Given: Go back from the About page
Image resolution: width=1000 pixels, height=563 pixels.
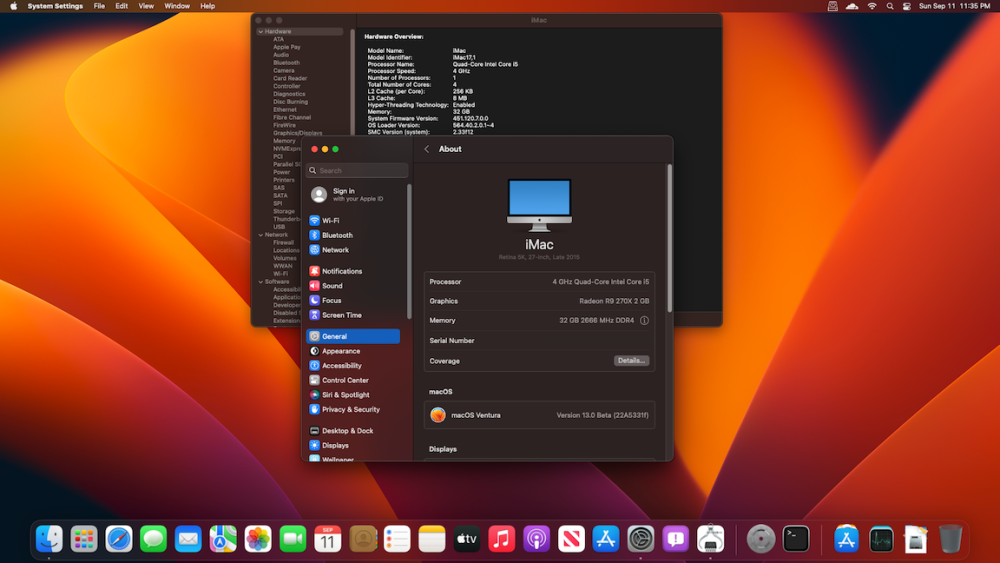Looking at the screenshot, I should pyautogui.click(x=427, y=149).
